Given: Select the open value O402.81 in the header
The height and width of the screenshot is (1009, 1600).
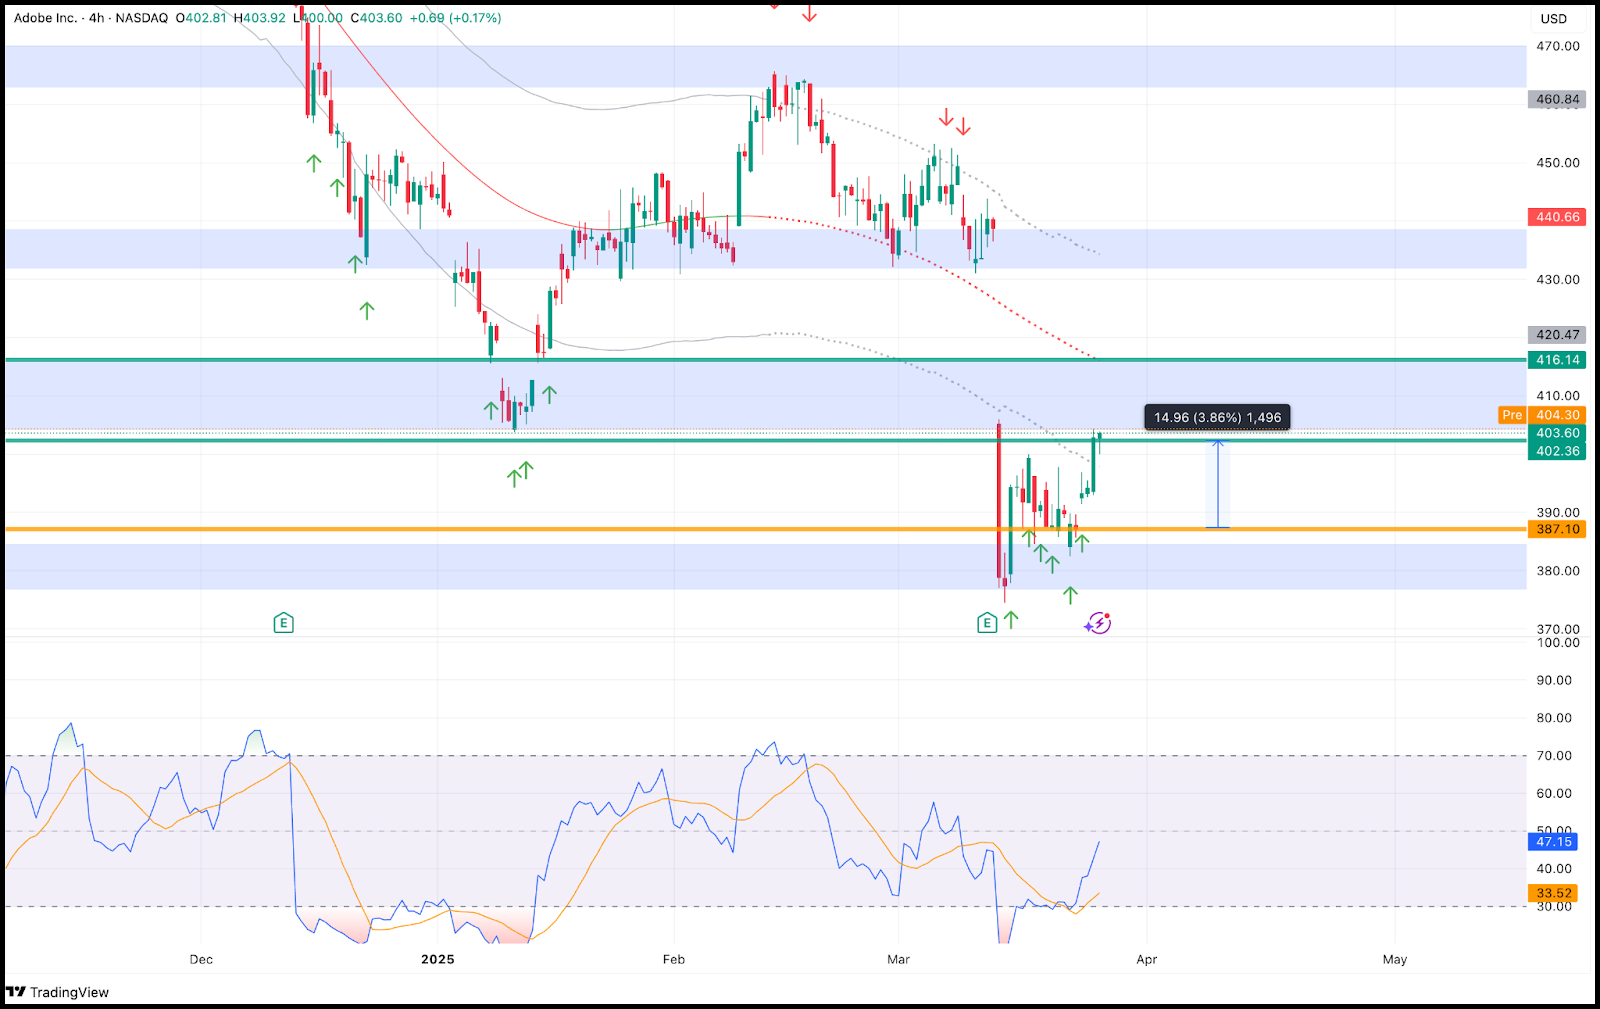Looking at the screenshot, I should 201,18.
